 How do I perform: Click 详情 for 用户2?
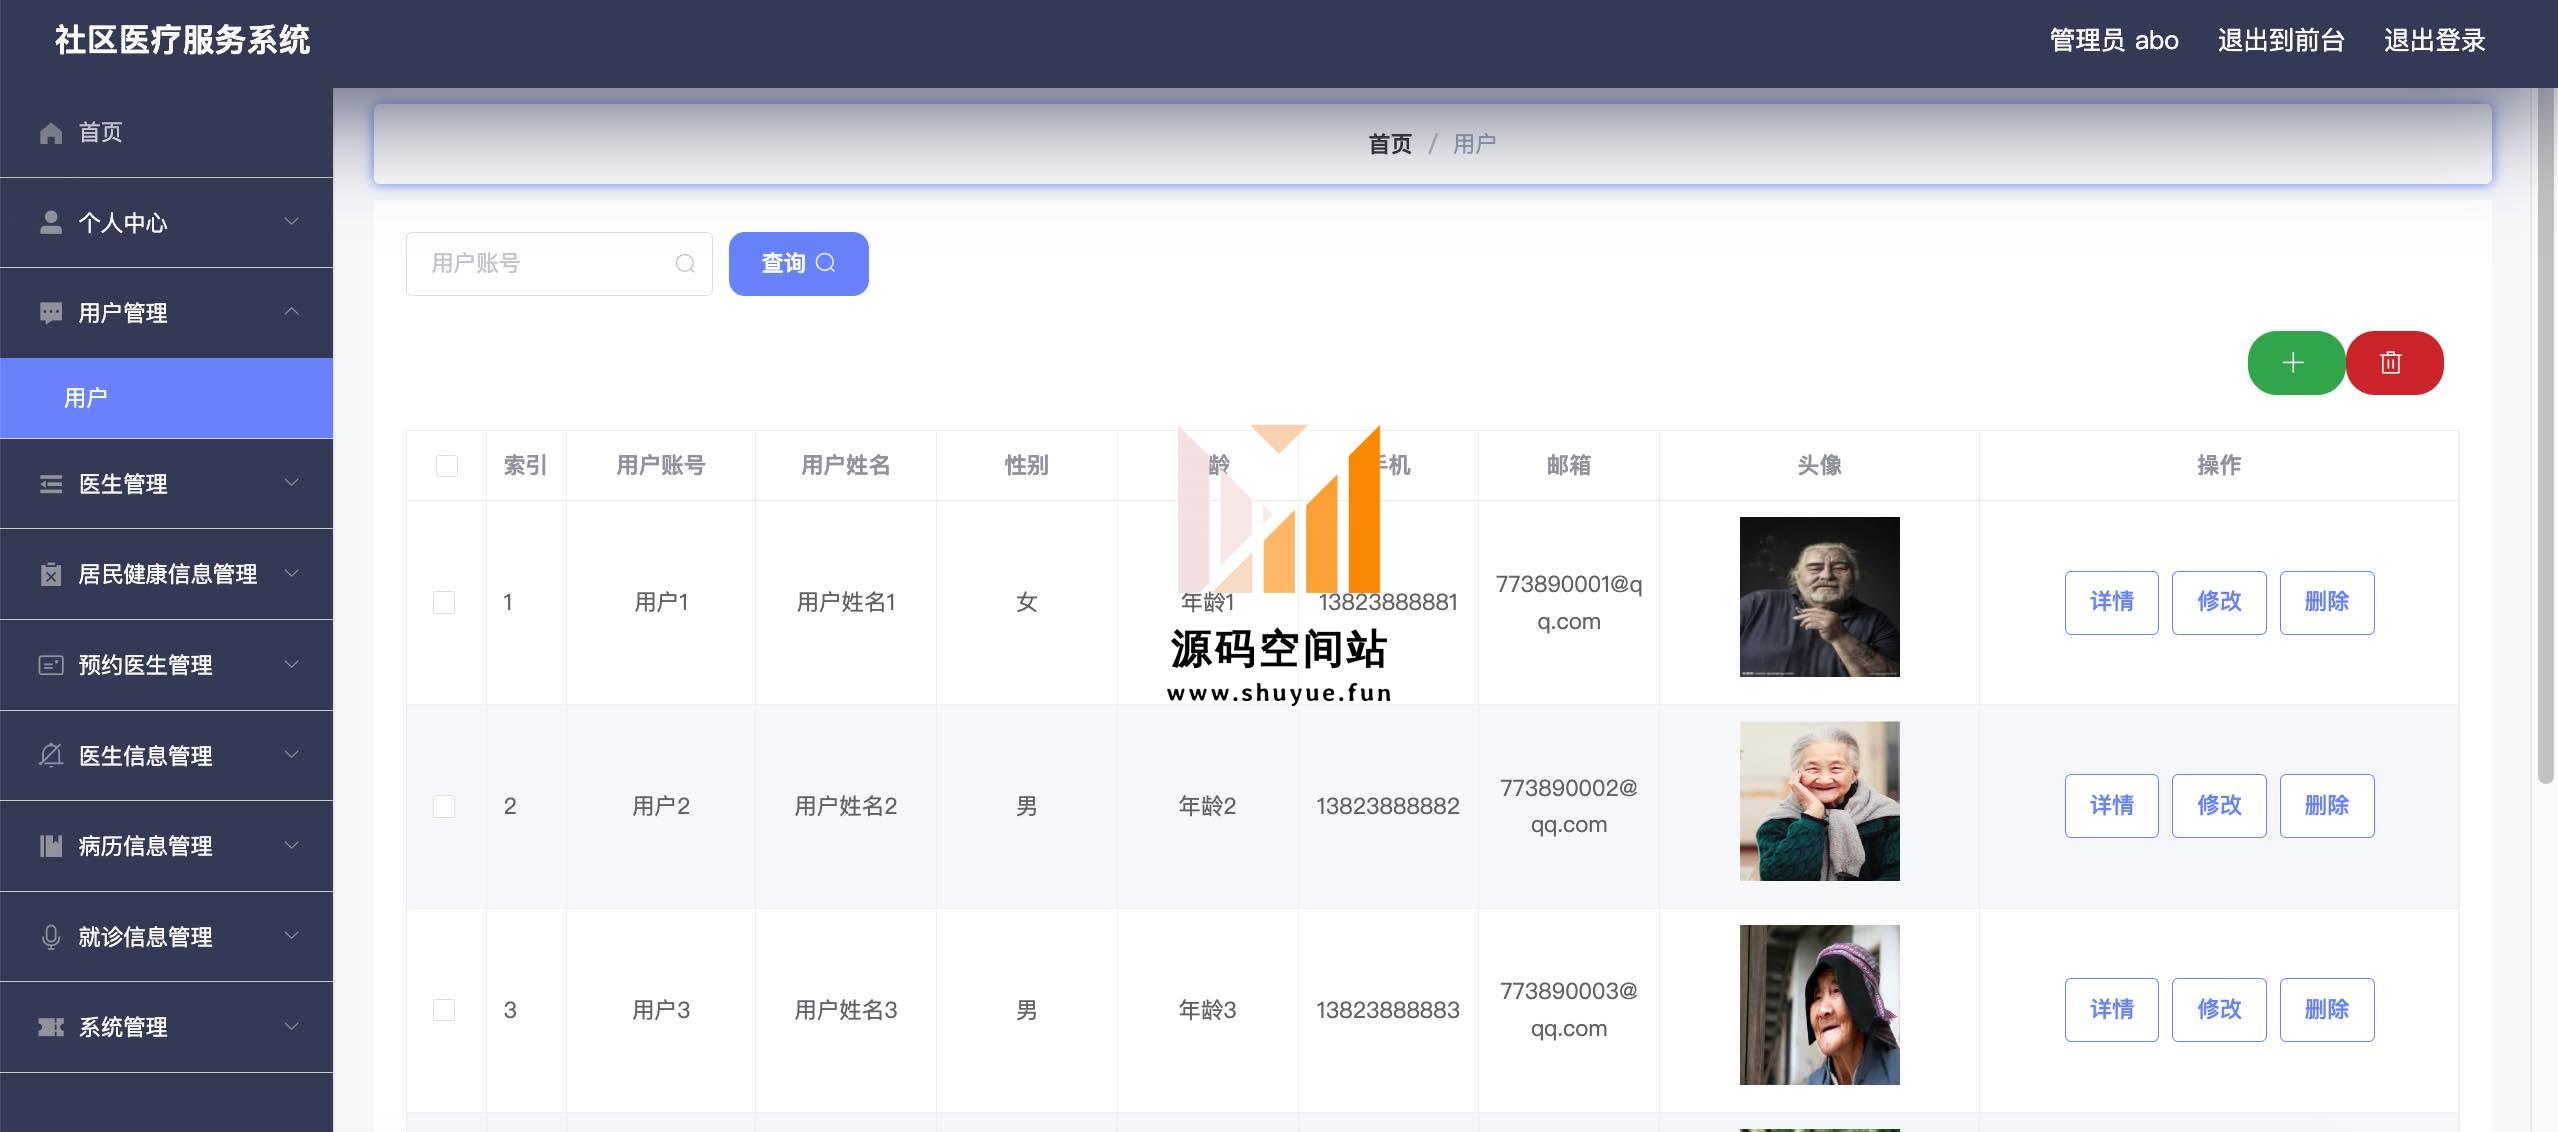(2111, 806)
